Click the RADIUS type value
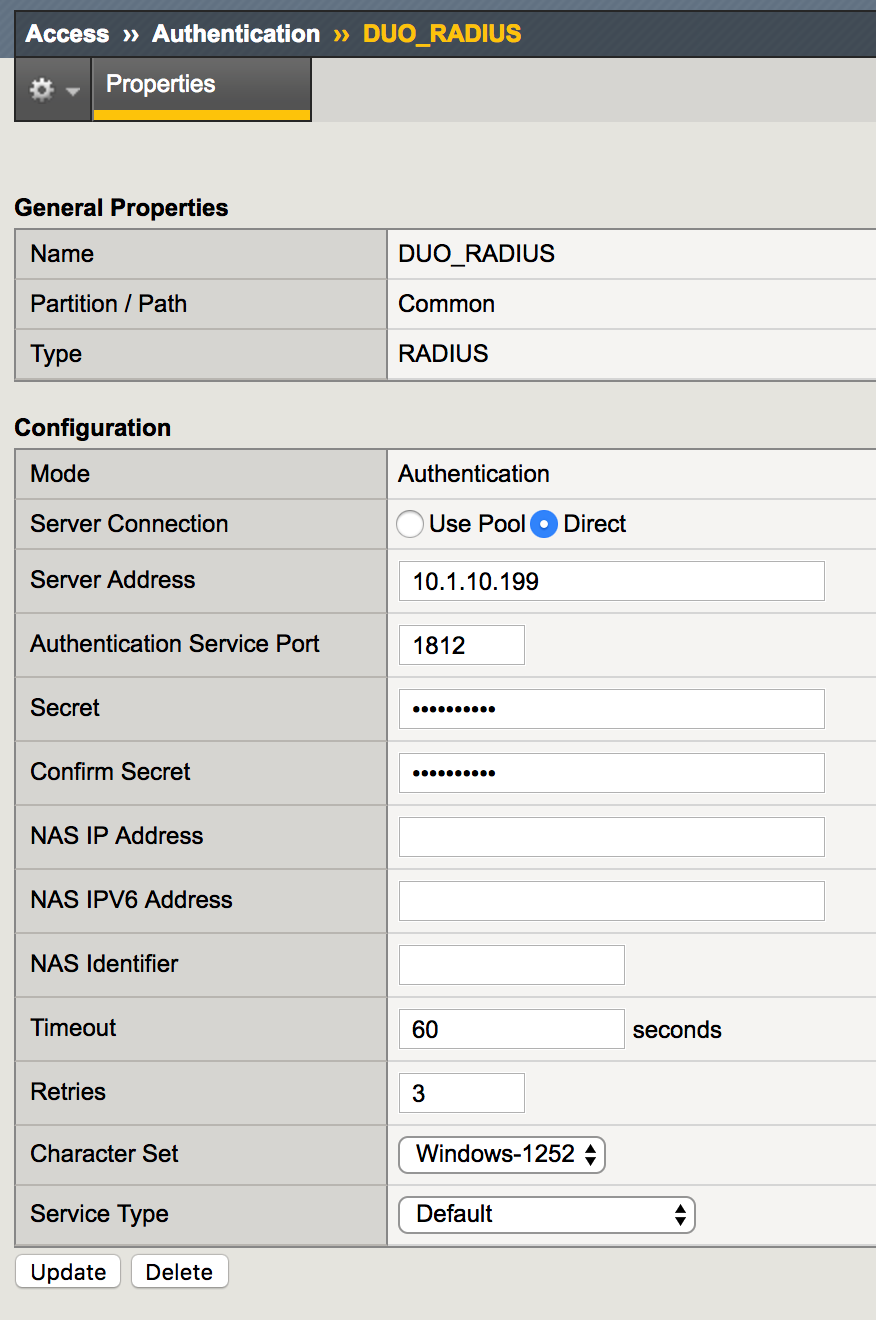Screen dimensions: 876x1320 coord(443,354)
